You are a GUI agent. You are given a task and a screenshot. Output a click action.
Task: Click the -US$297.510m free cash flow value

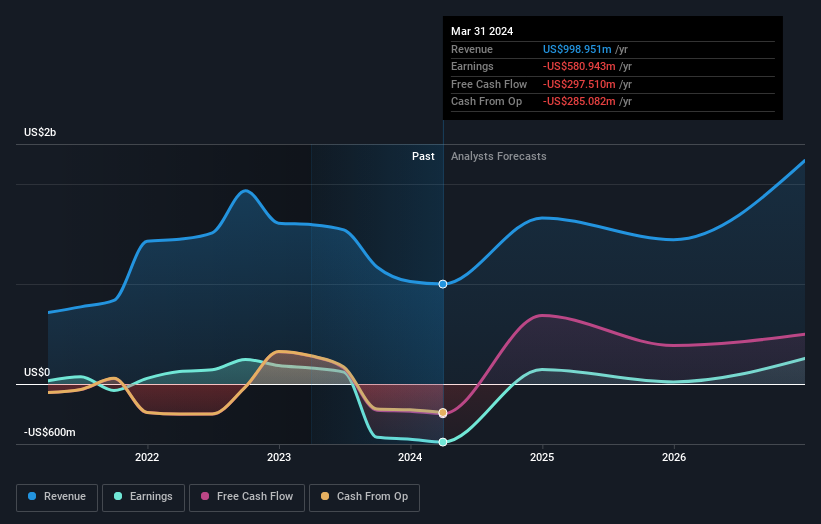[579, 84]
